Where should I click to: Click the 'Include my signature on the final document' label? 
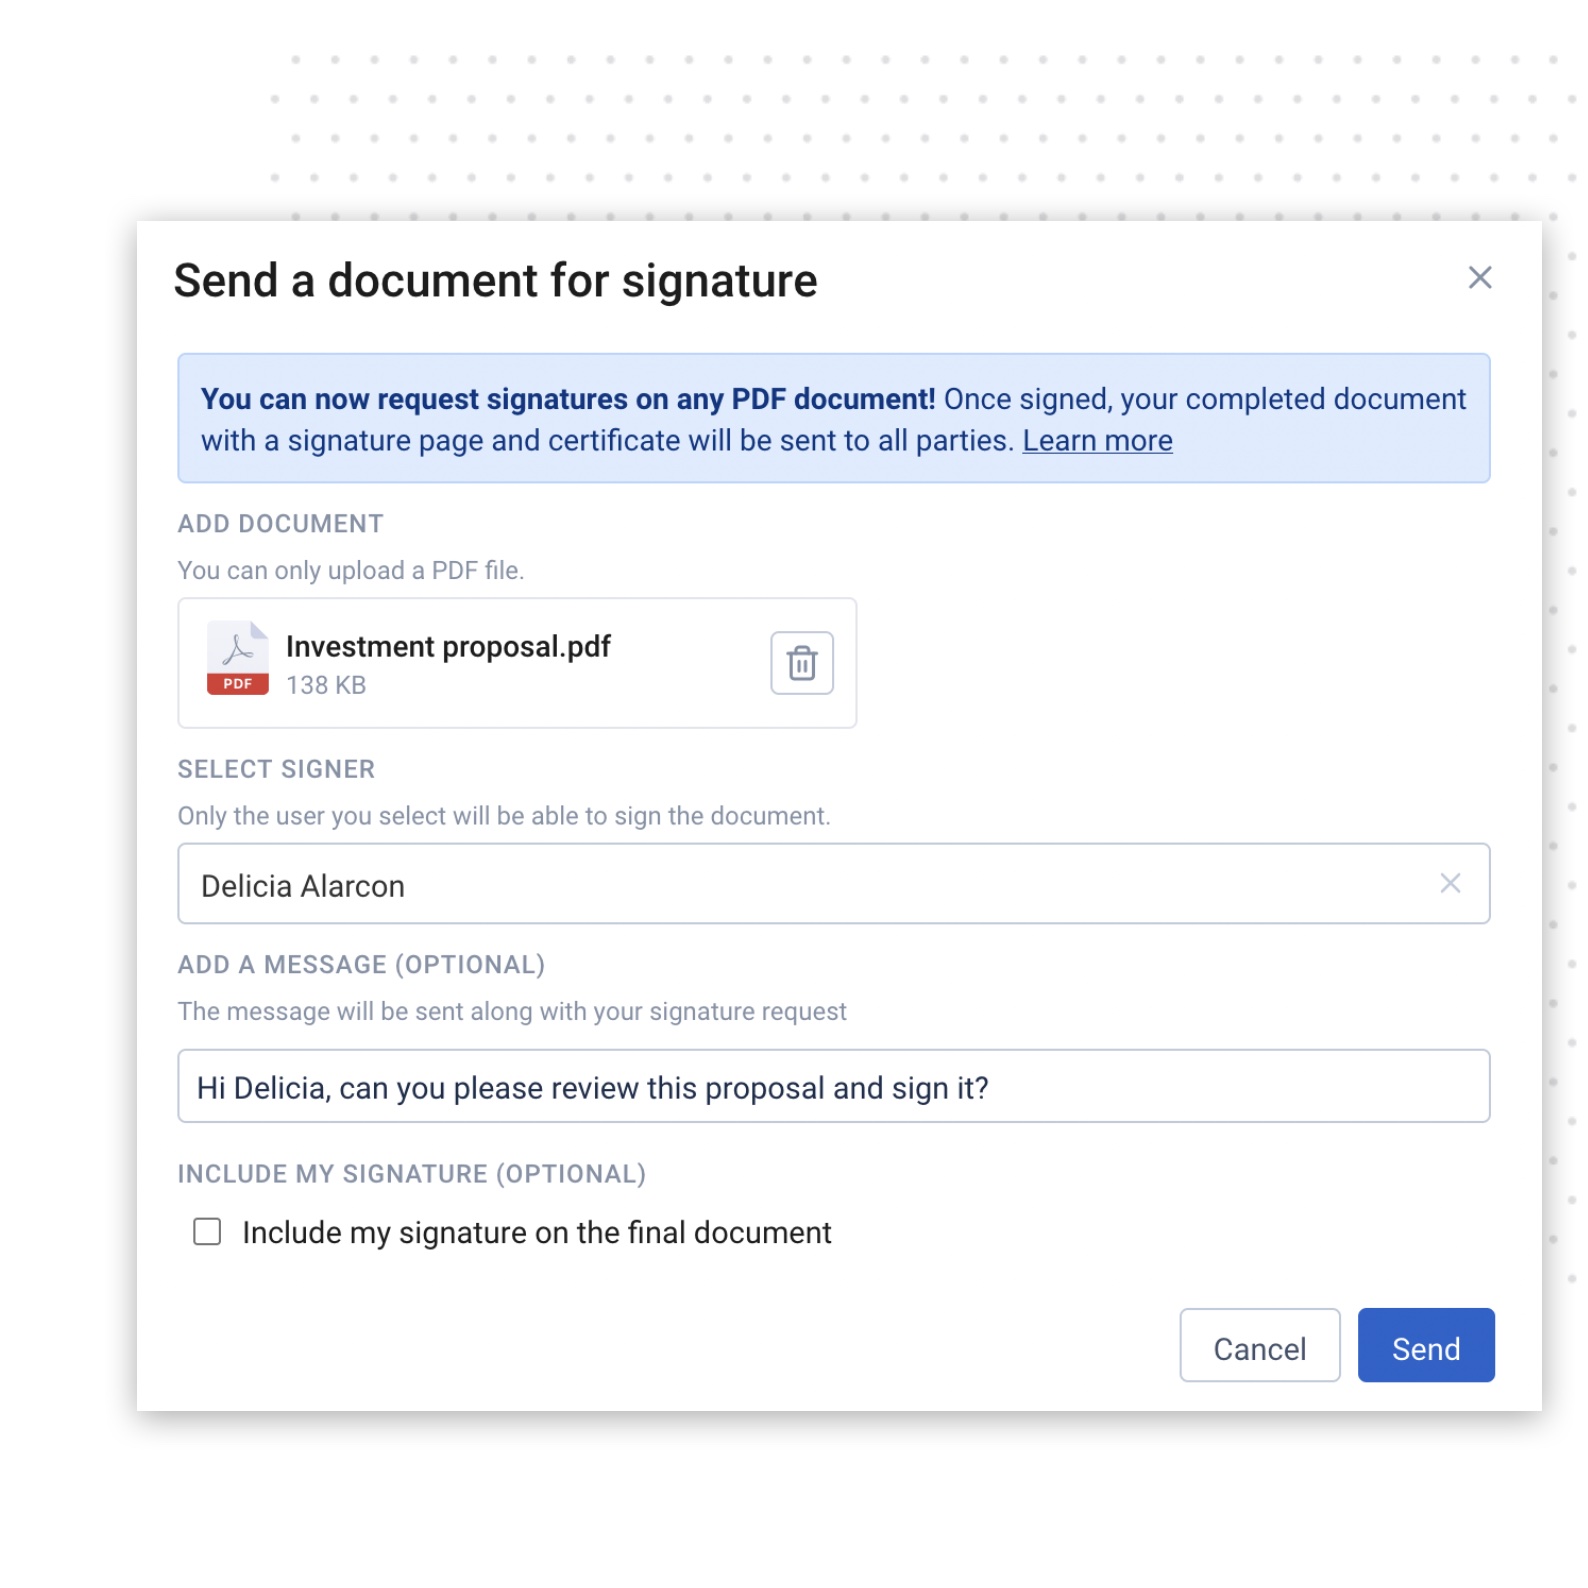(537, 1232)
